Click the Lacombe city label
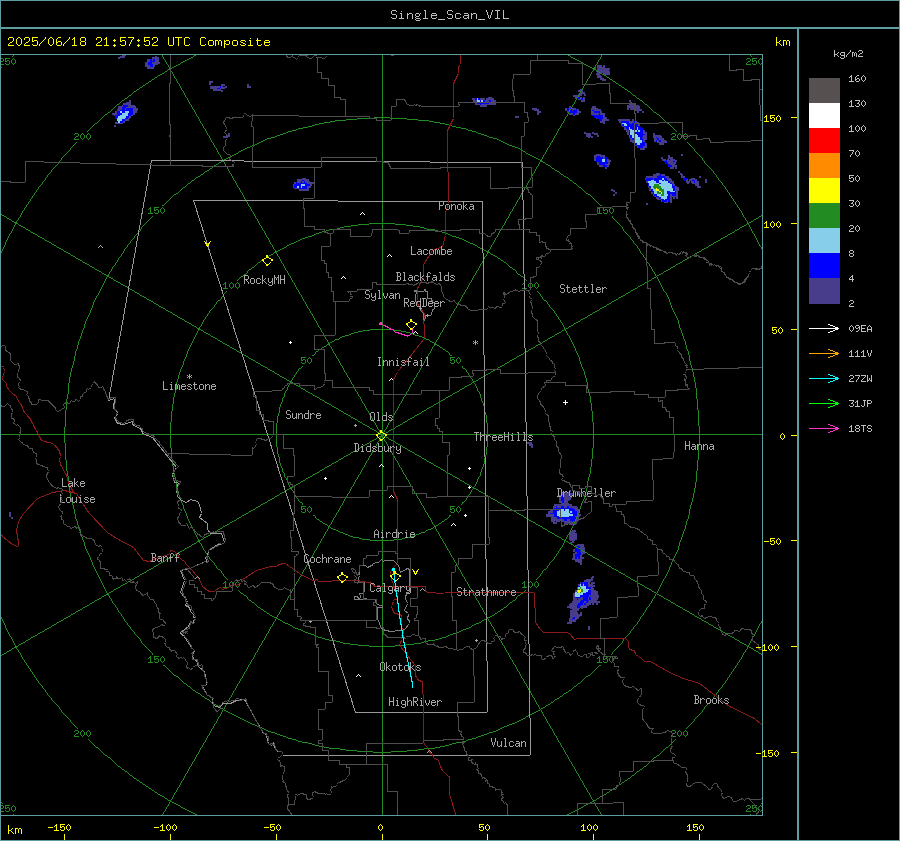The height and width of the screenshot is (841, 900). tap(431, 251)
